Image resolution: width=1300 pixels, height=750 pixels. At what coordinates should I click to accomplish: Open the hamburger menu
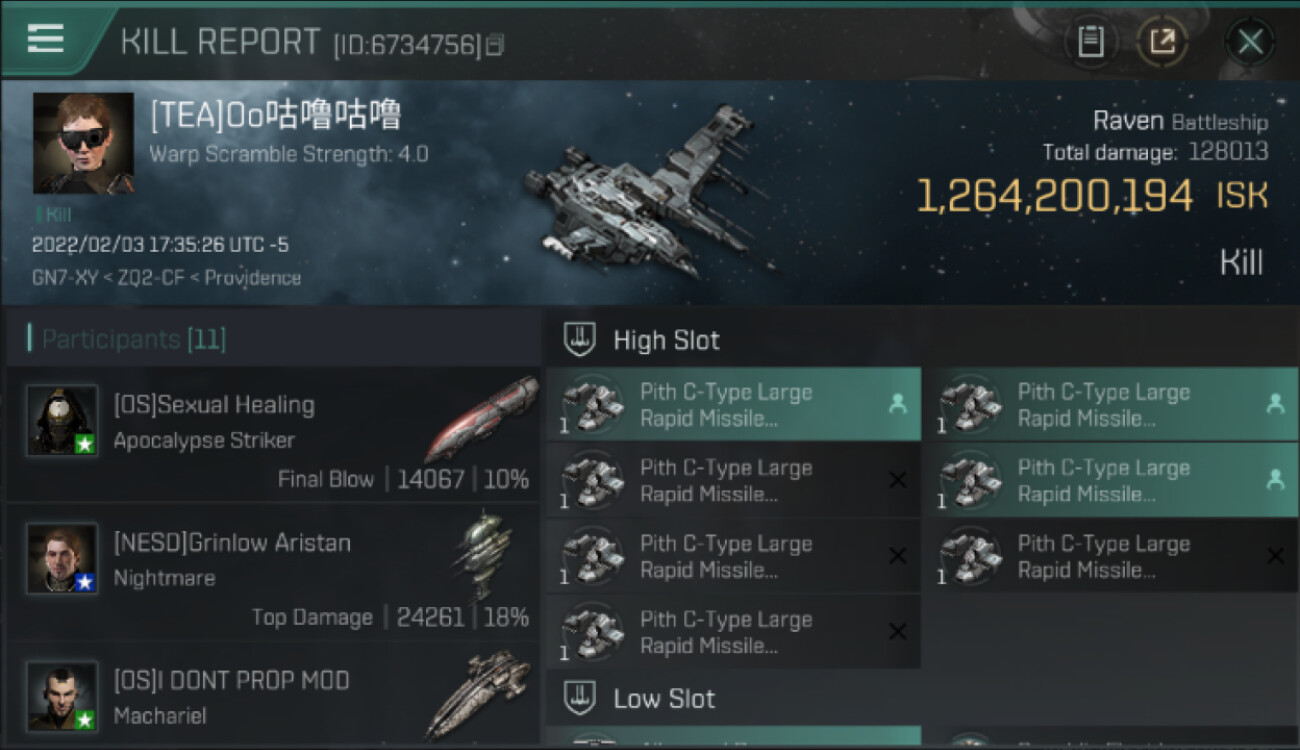(x=46, y=39)
